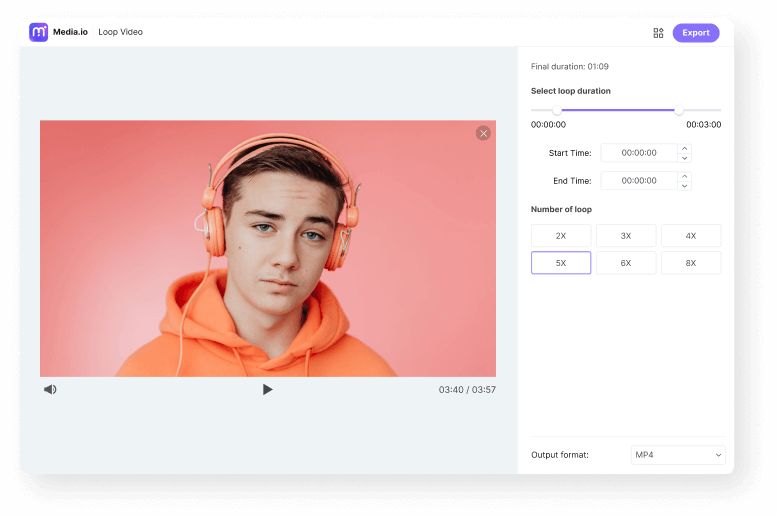Select the 2X loop option

coord(561,236)
